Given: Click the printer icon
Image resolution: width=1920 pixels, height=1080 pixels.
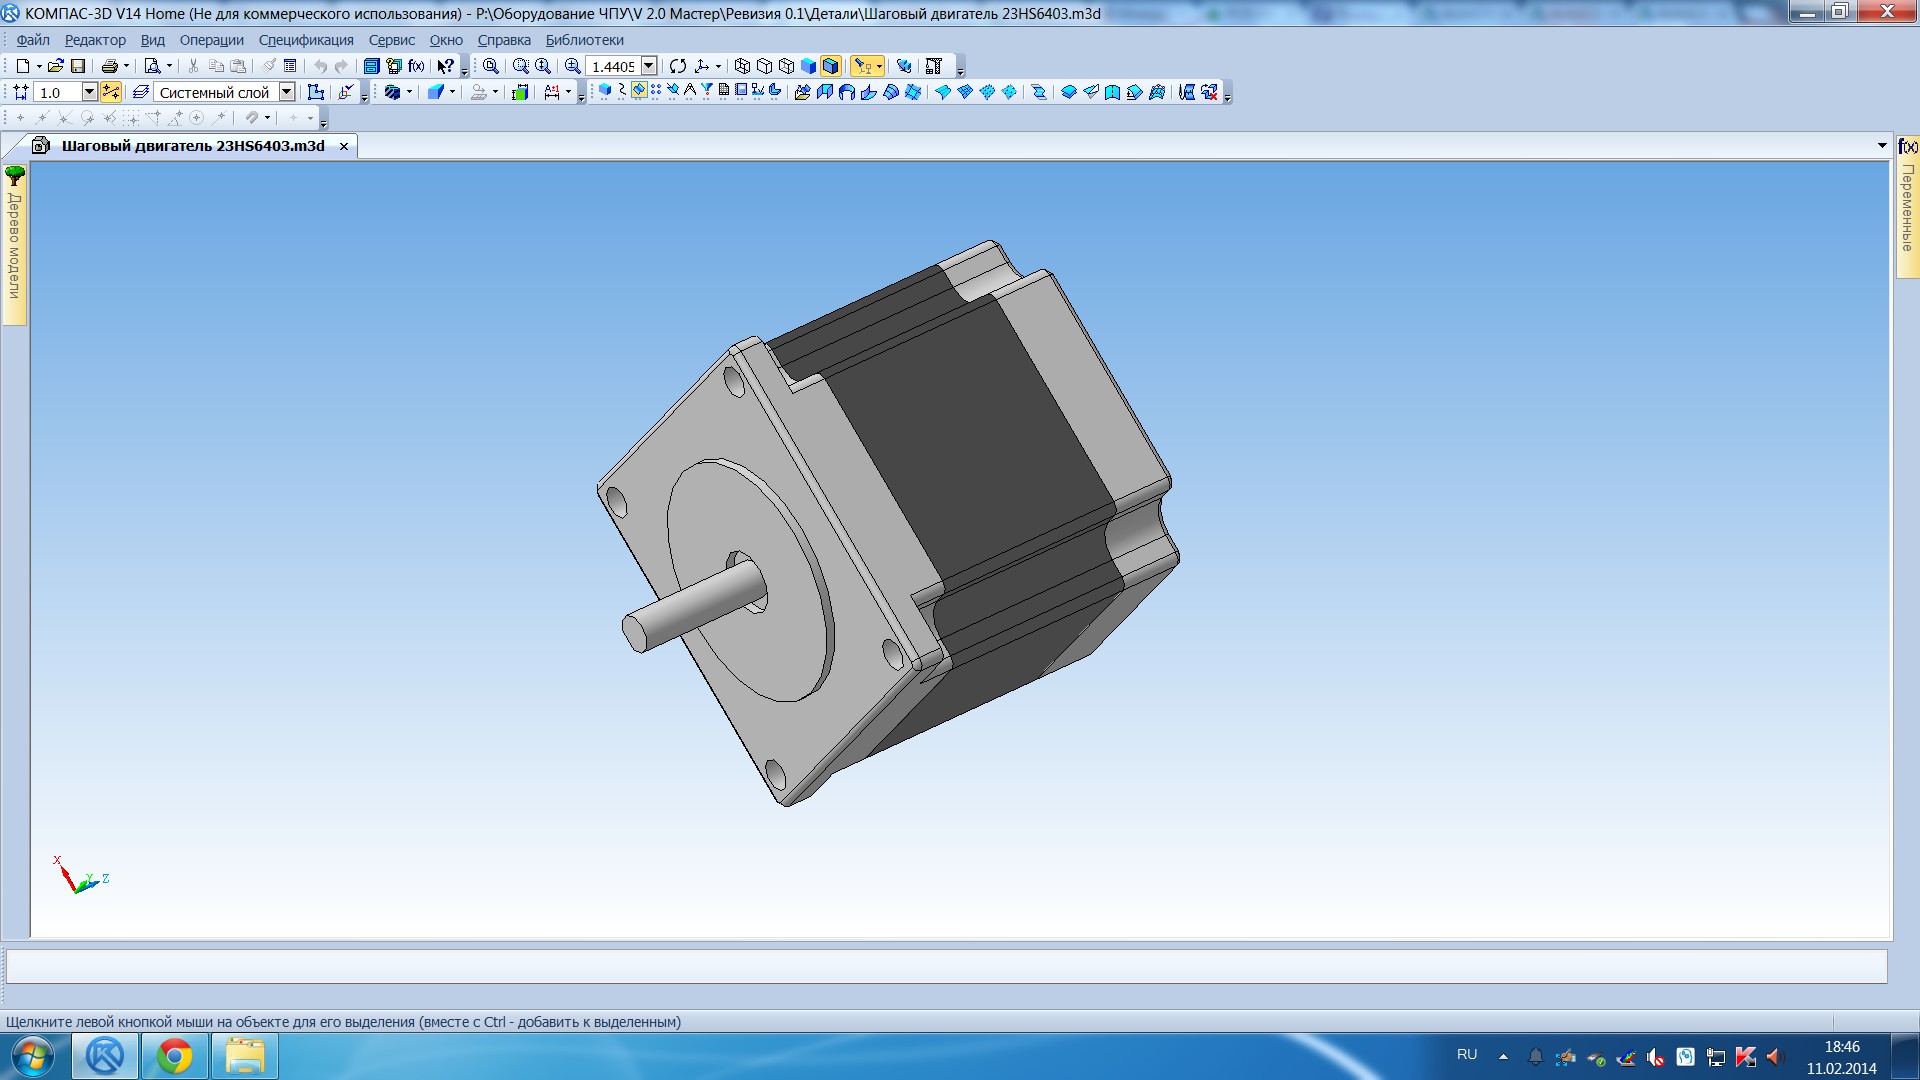Looking at the screenshot, I should click(x=109, y=66).
